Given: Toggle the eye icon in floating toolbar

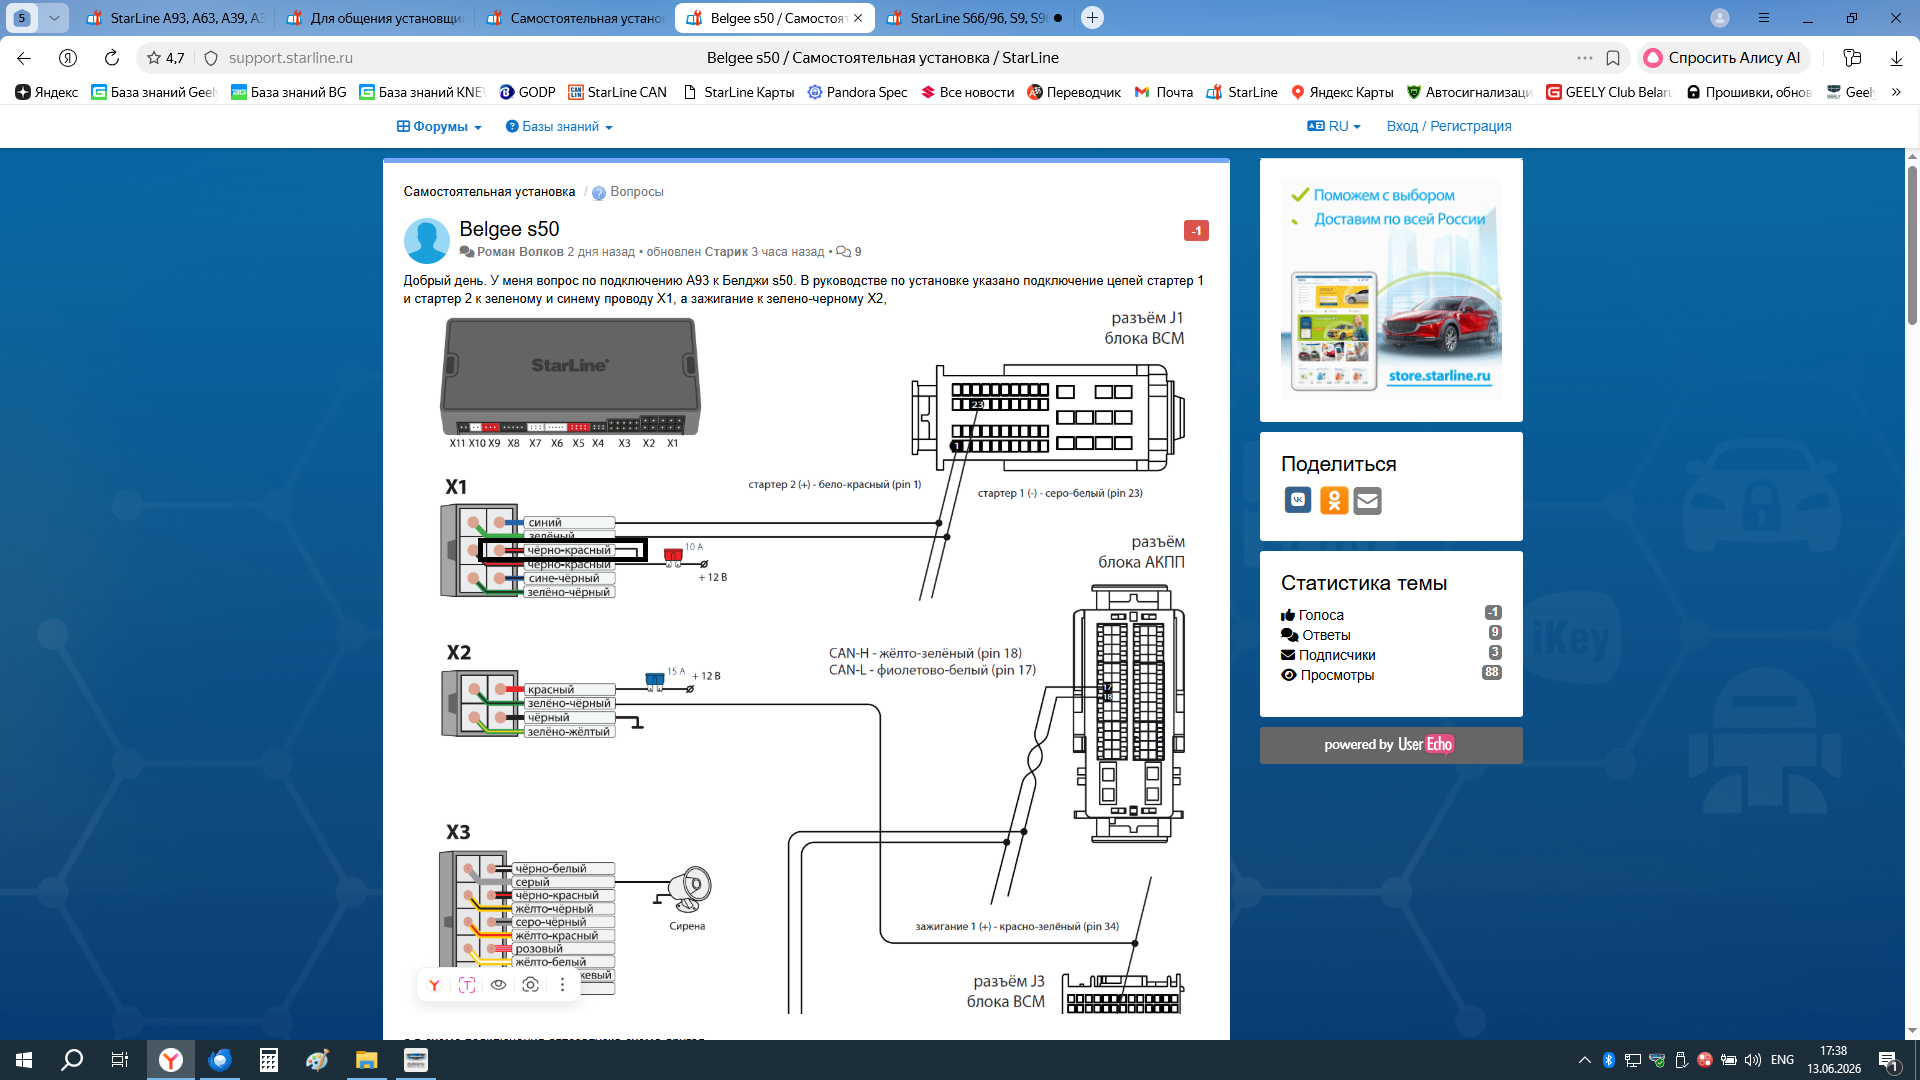Looking at the screenshot, I should pos(498,985).
